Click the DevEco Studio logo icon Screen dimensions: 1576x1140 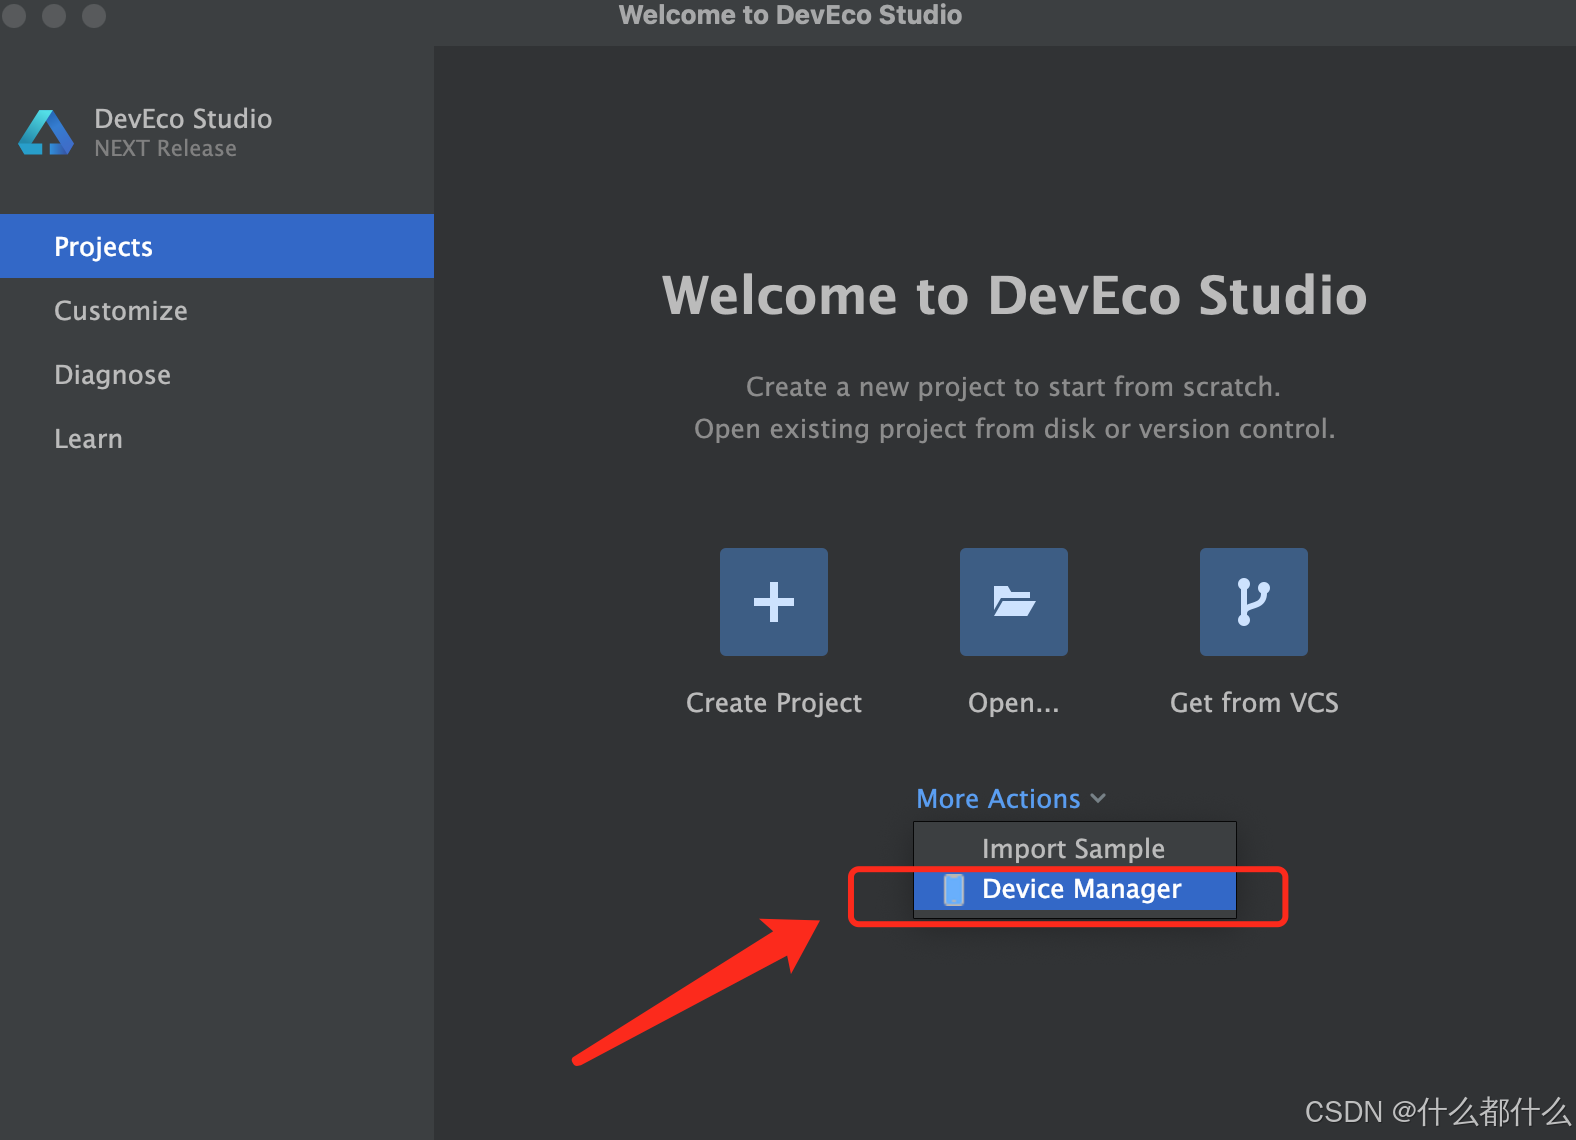click(x=46, y=133)
